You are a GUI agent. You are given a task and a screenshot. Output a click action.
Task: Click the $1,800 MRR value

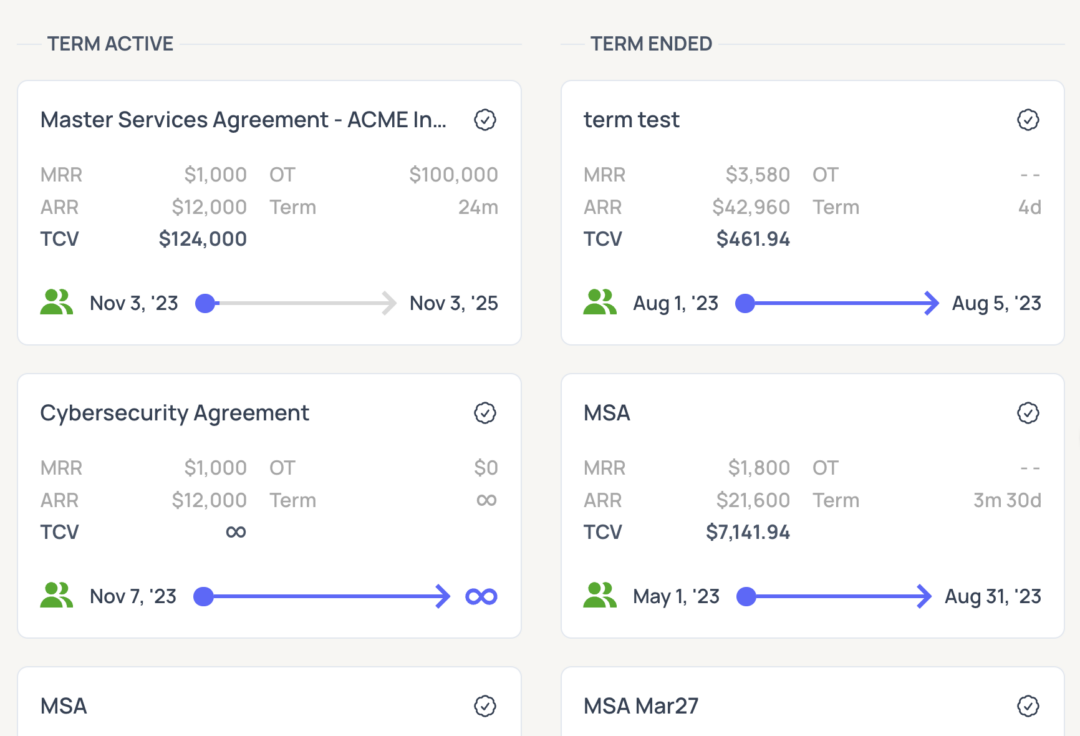(759, 468)
